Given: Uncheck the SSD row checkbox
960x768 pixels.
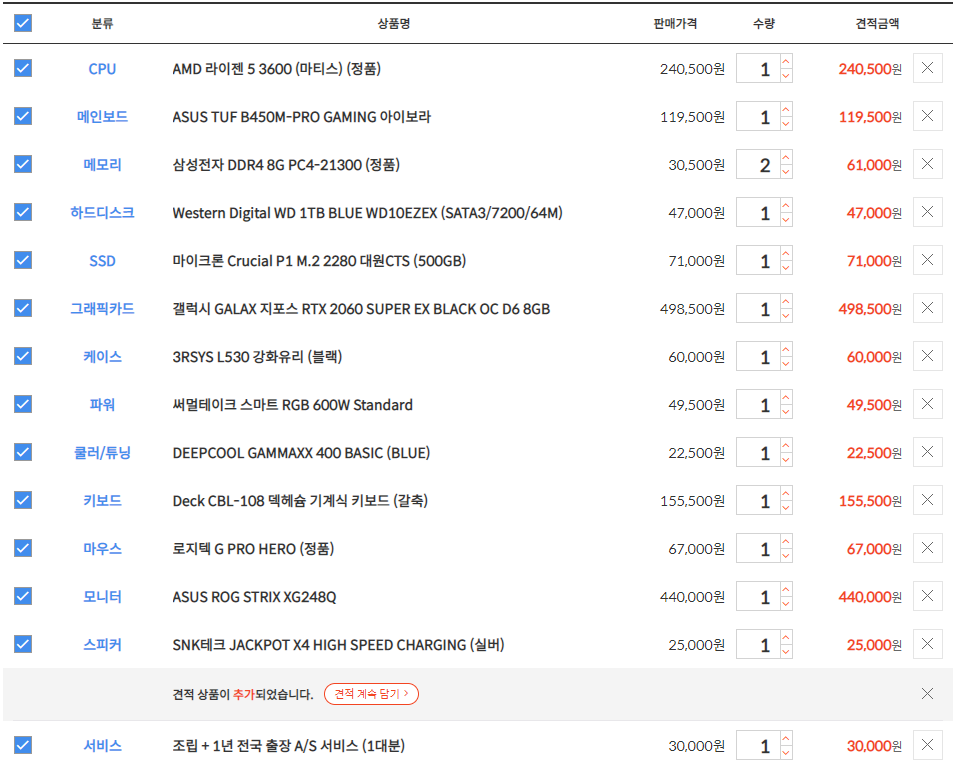Looking at the screenshot, I should pyautogui.click(x=23, y=260).
